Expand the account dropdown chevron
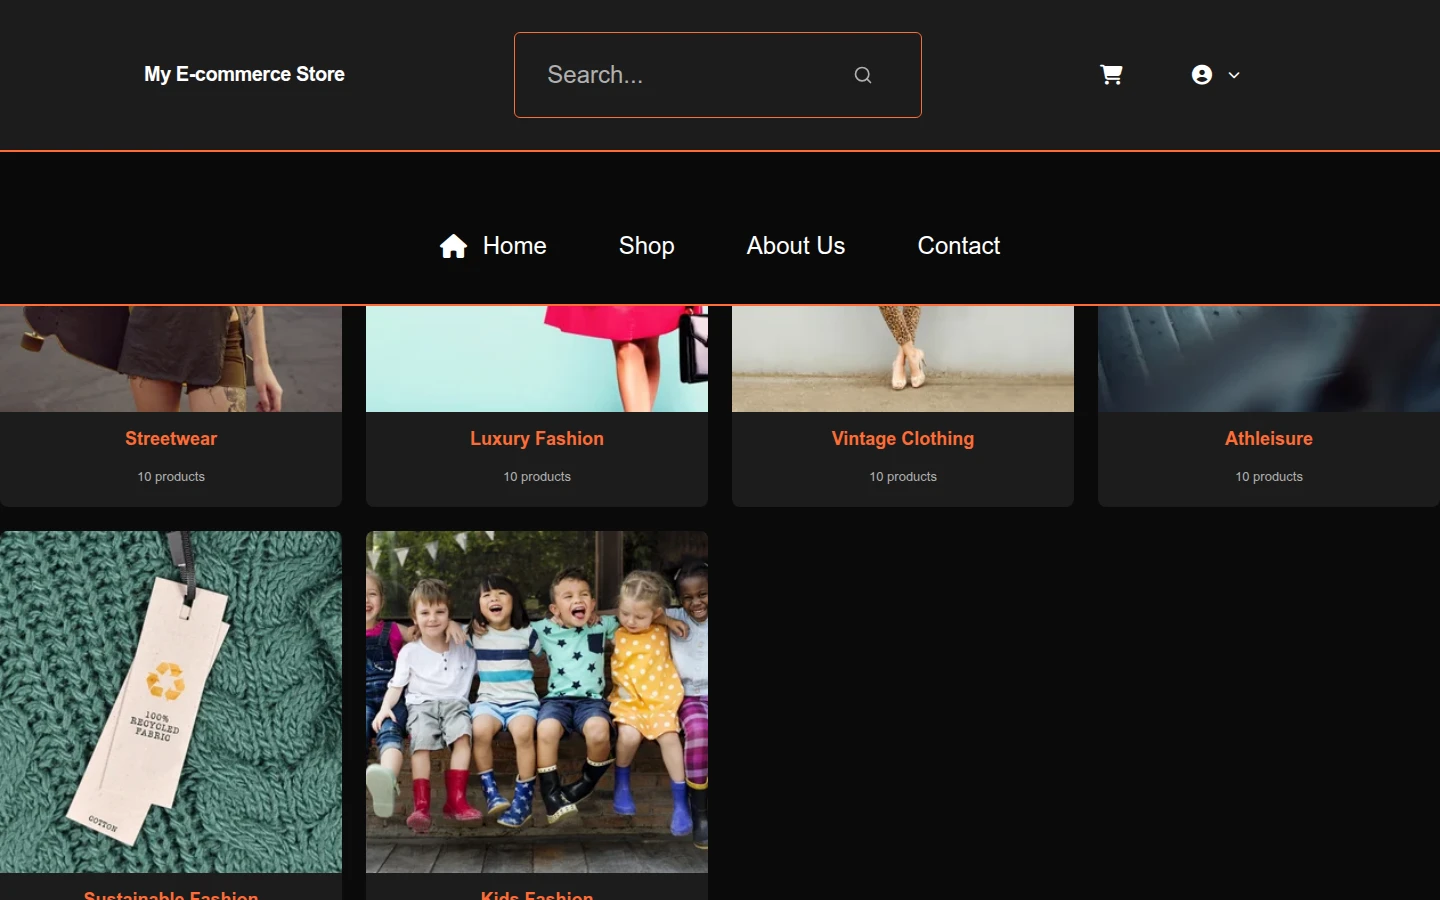Screen dimensions: 1440x900 tap(1234, 75)
